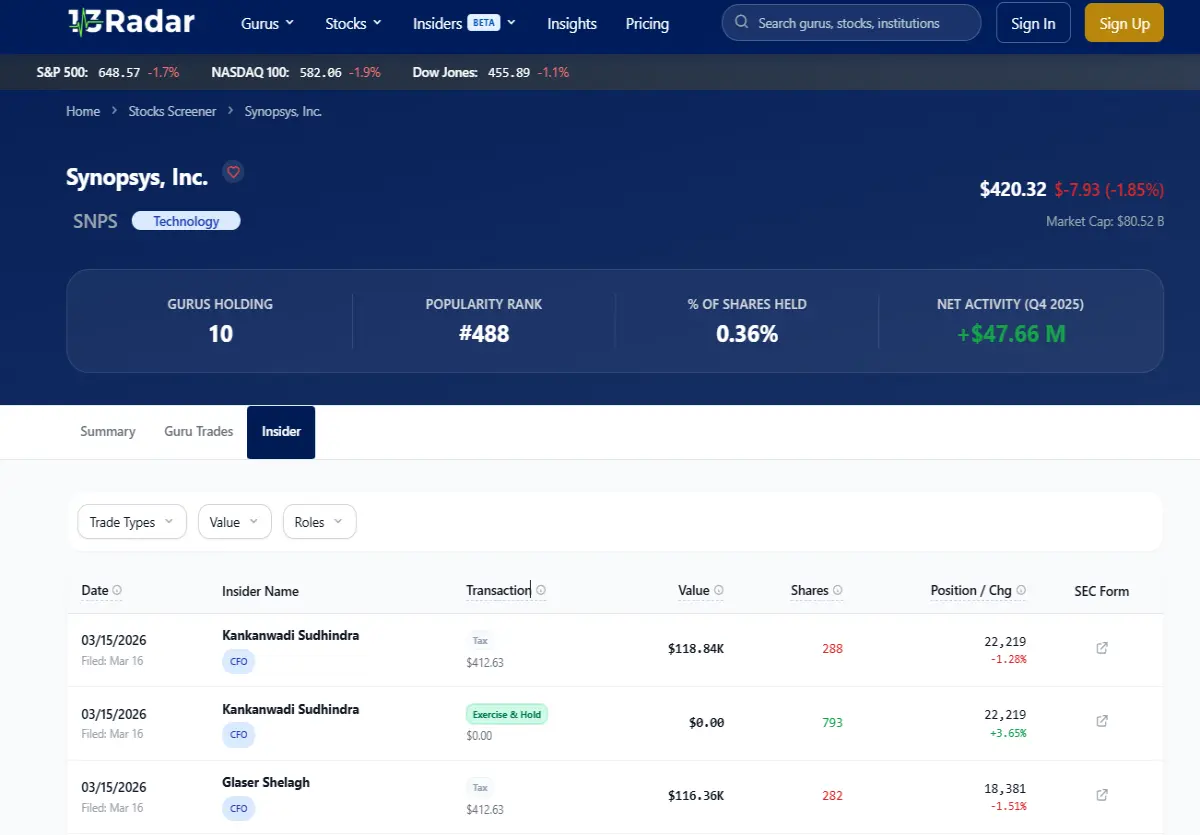
Task: Focus the search gurus, stocks field
Action: coord(851,22)
